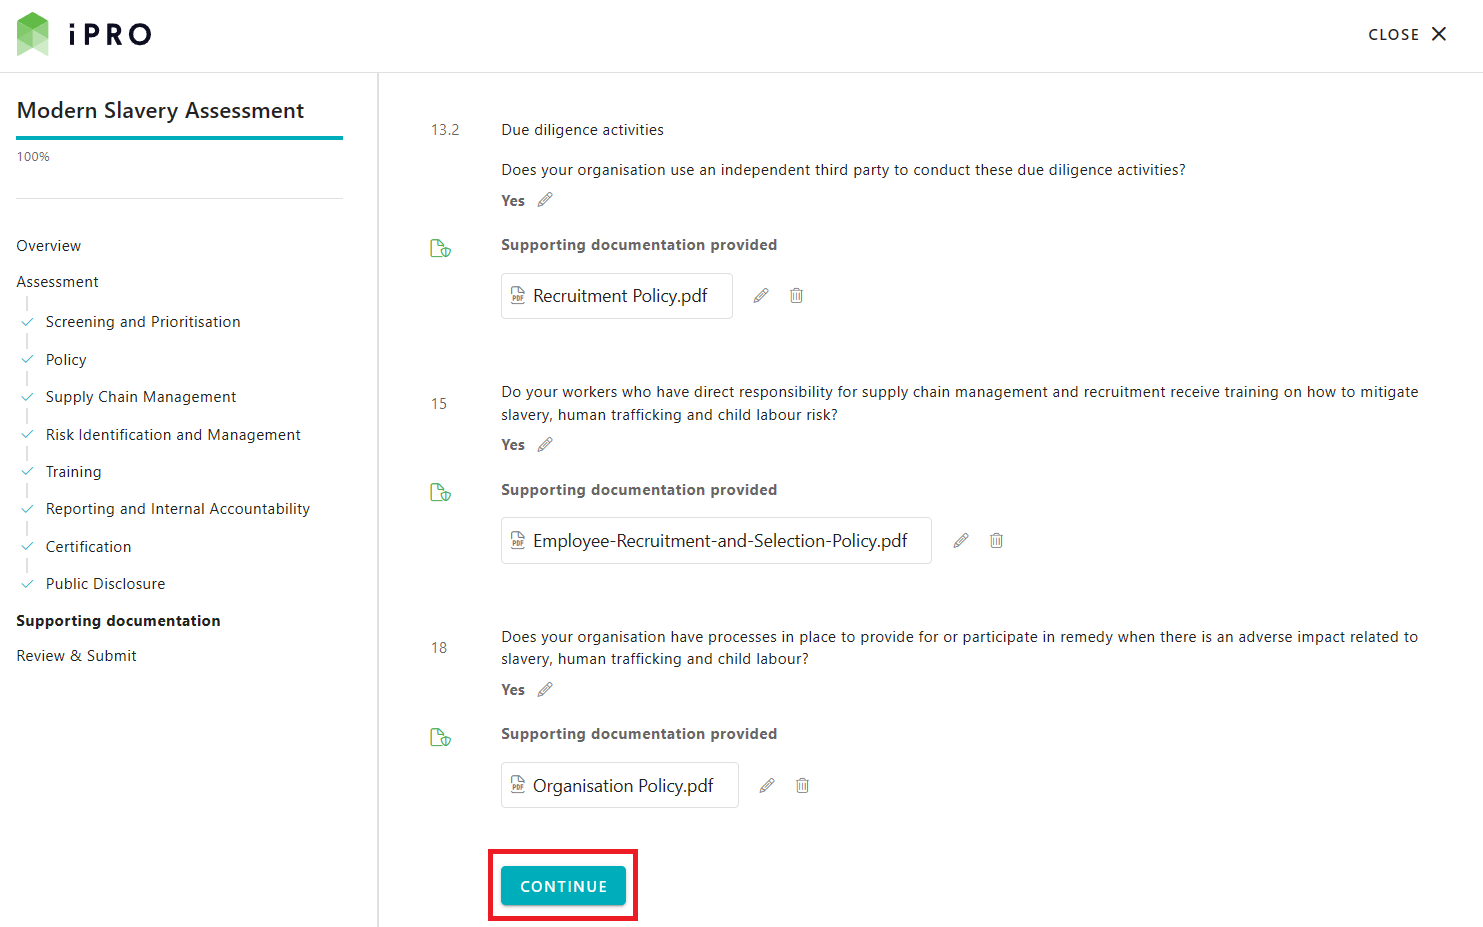Delete the Recruitment Policy.pdf file
This screenshot has width=1483, height=927.
pos(796,296)
